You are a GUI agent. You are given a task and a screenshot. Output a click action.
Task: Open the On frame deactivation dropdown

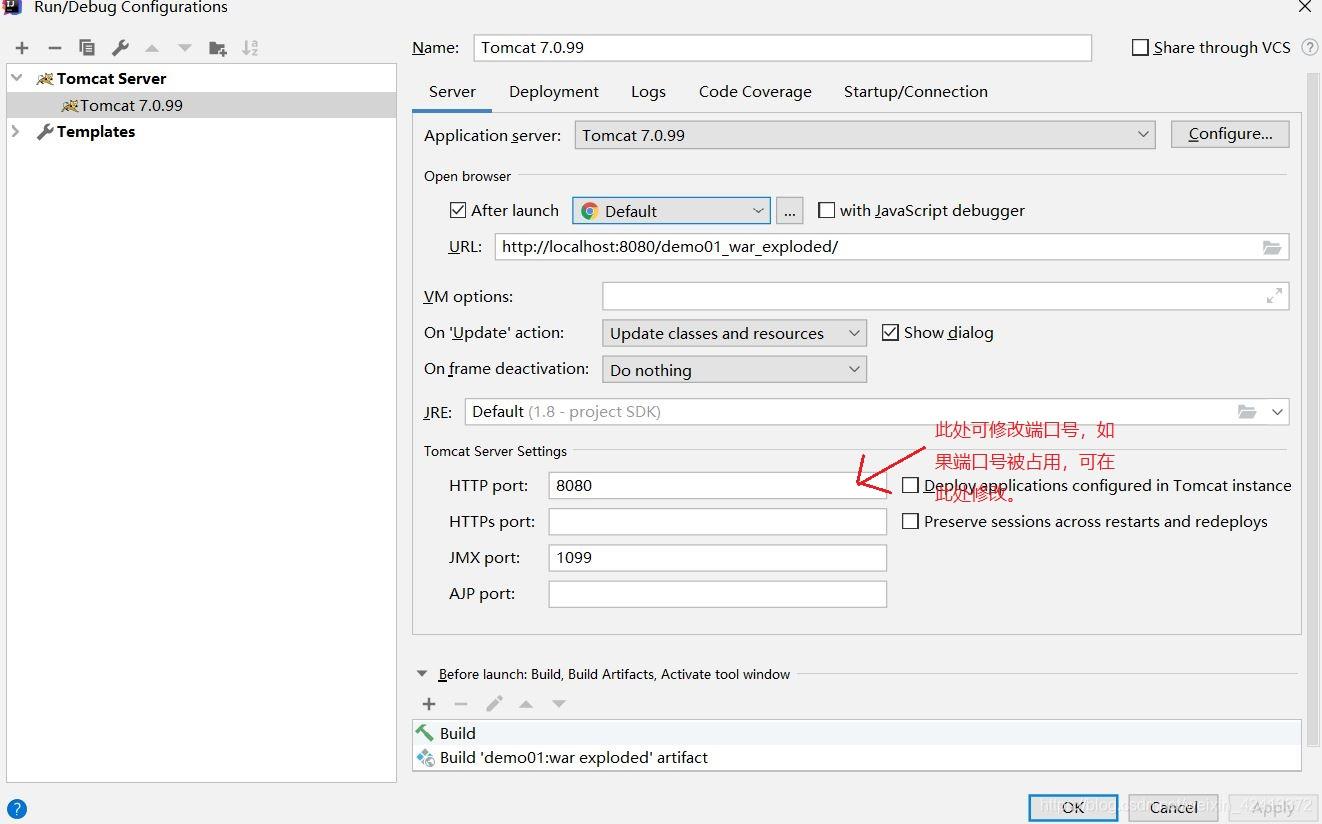(x=734, y=370)
